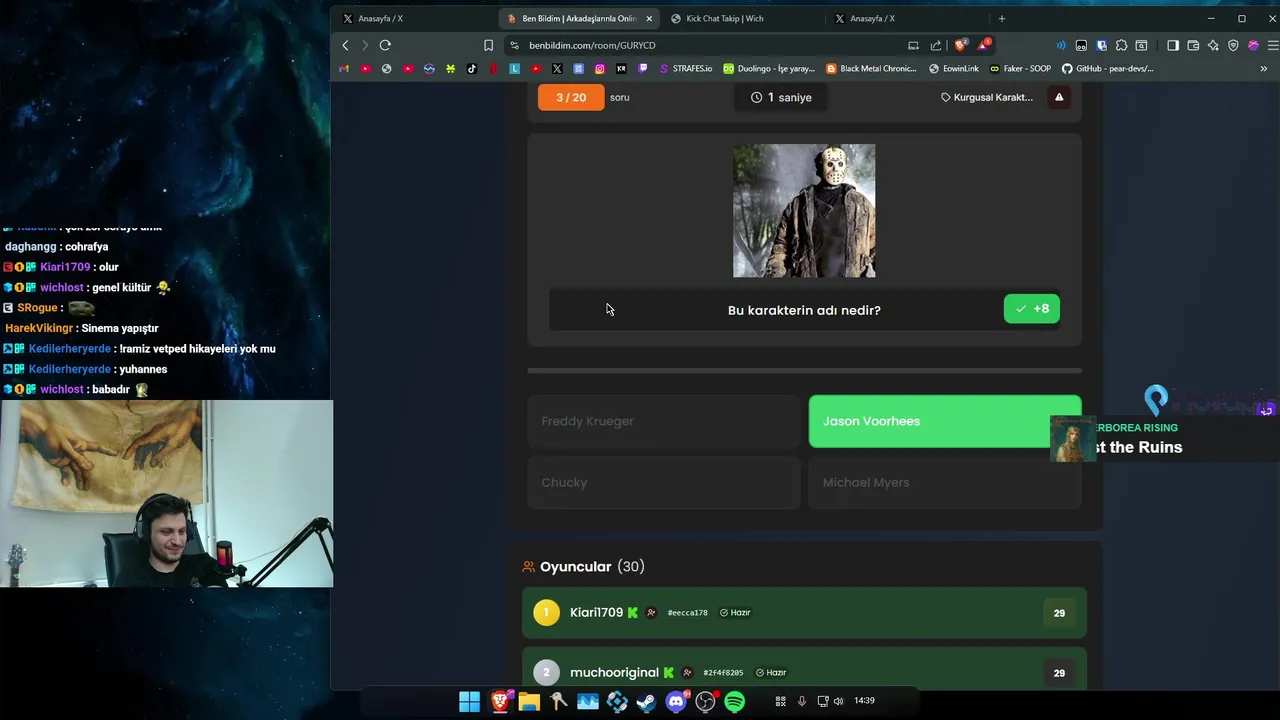Click player row muchooriginal
Viewport: 1280px width, 720px height.
(x=804, y=669)
